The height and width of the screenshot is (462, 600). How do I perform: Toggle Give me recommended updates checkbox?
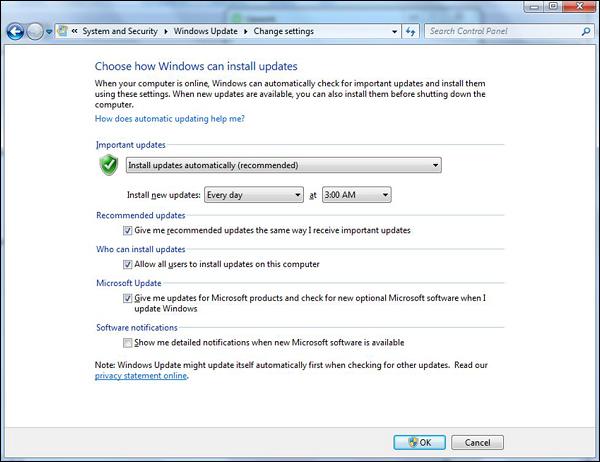127,231
